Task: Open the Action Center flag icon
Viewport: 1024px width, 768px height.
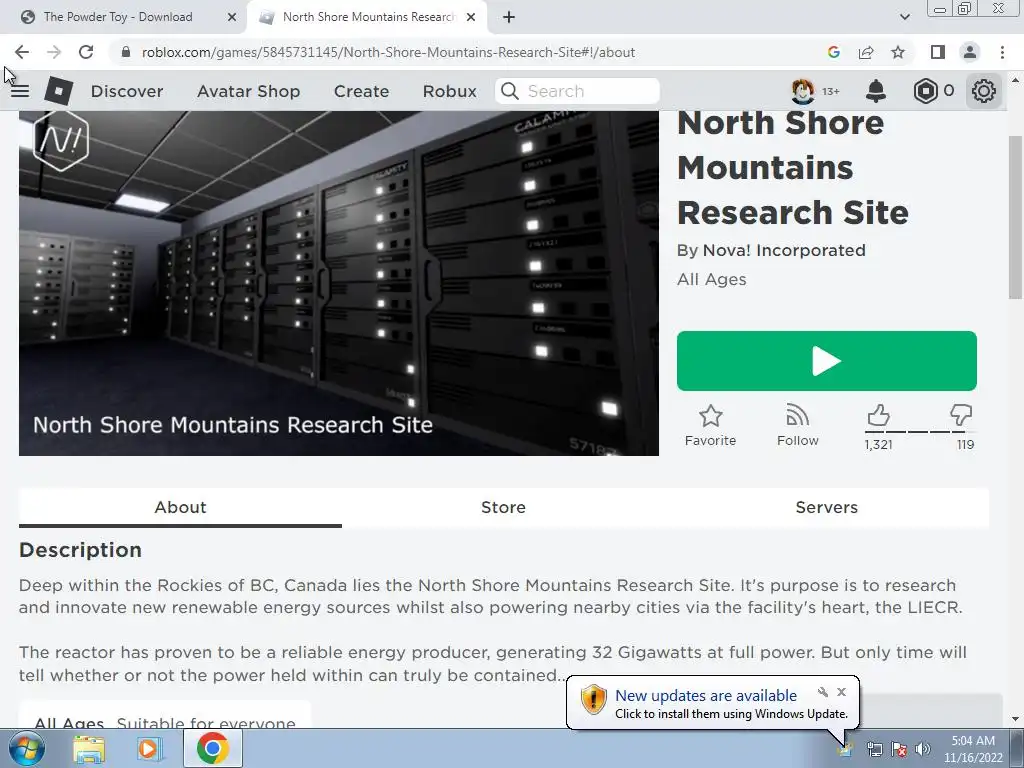Action: [x=899, y=749]
